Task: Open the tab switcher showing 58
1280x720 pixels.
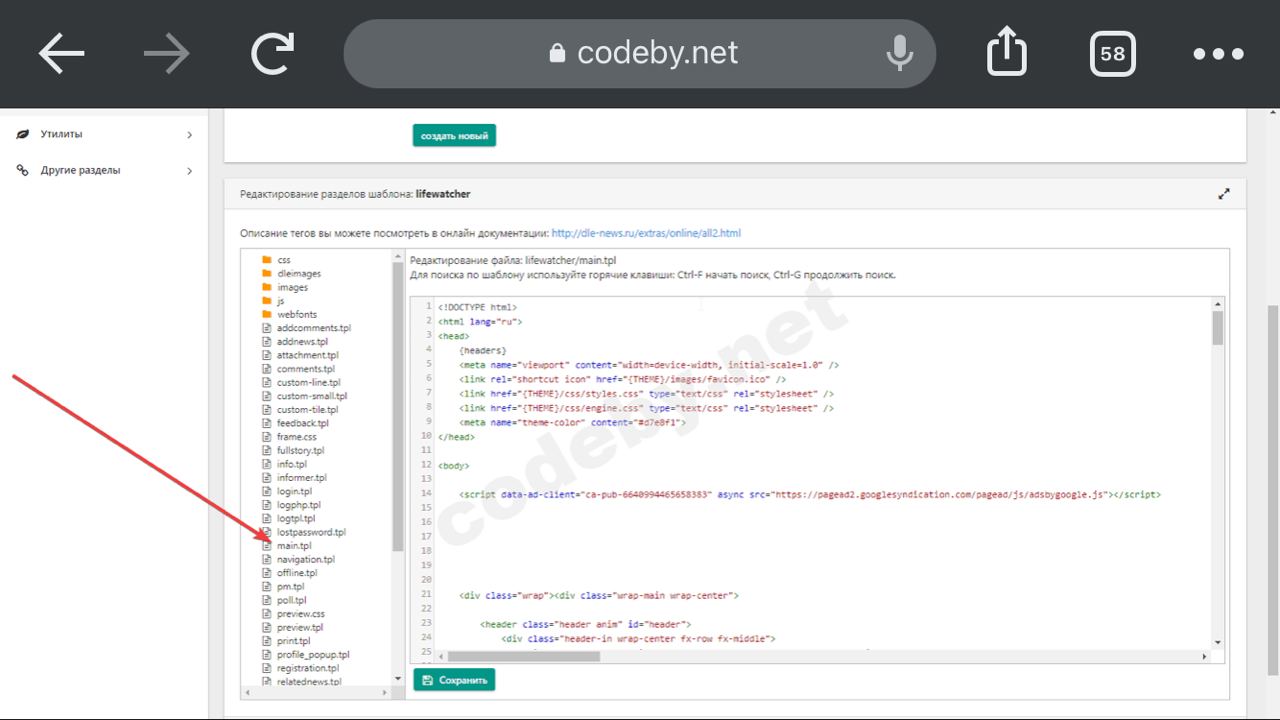Action: click(1112, 53)
